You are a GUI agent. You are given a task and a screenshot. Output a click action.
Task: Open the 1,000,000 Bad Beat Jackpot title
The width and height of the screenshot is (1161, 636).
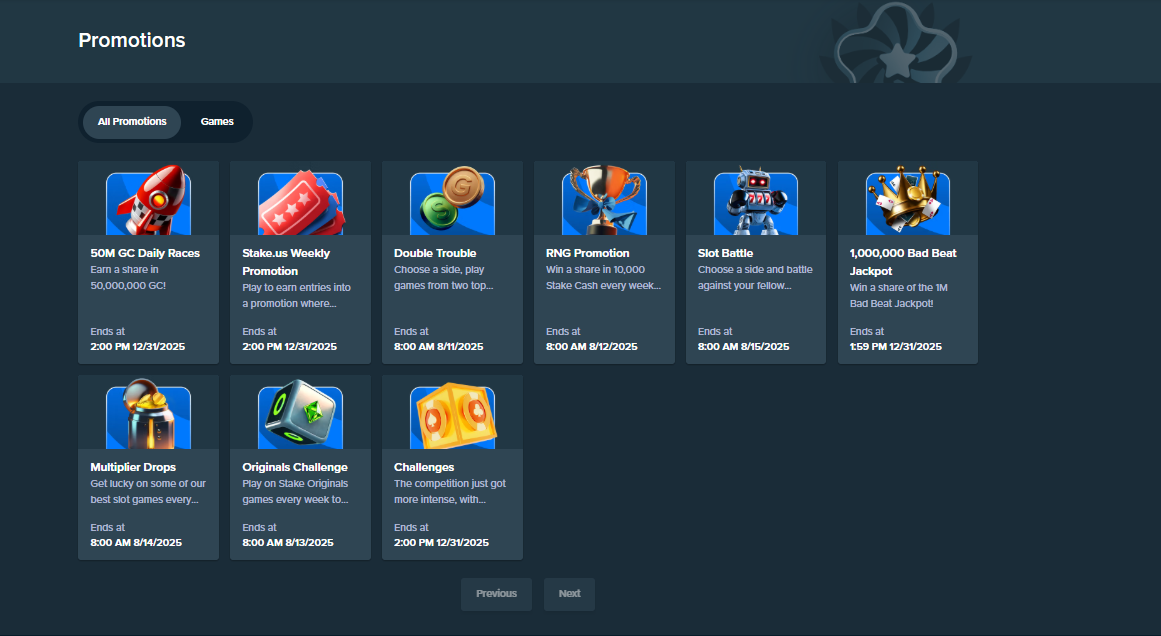pos(903,262)
